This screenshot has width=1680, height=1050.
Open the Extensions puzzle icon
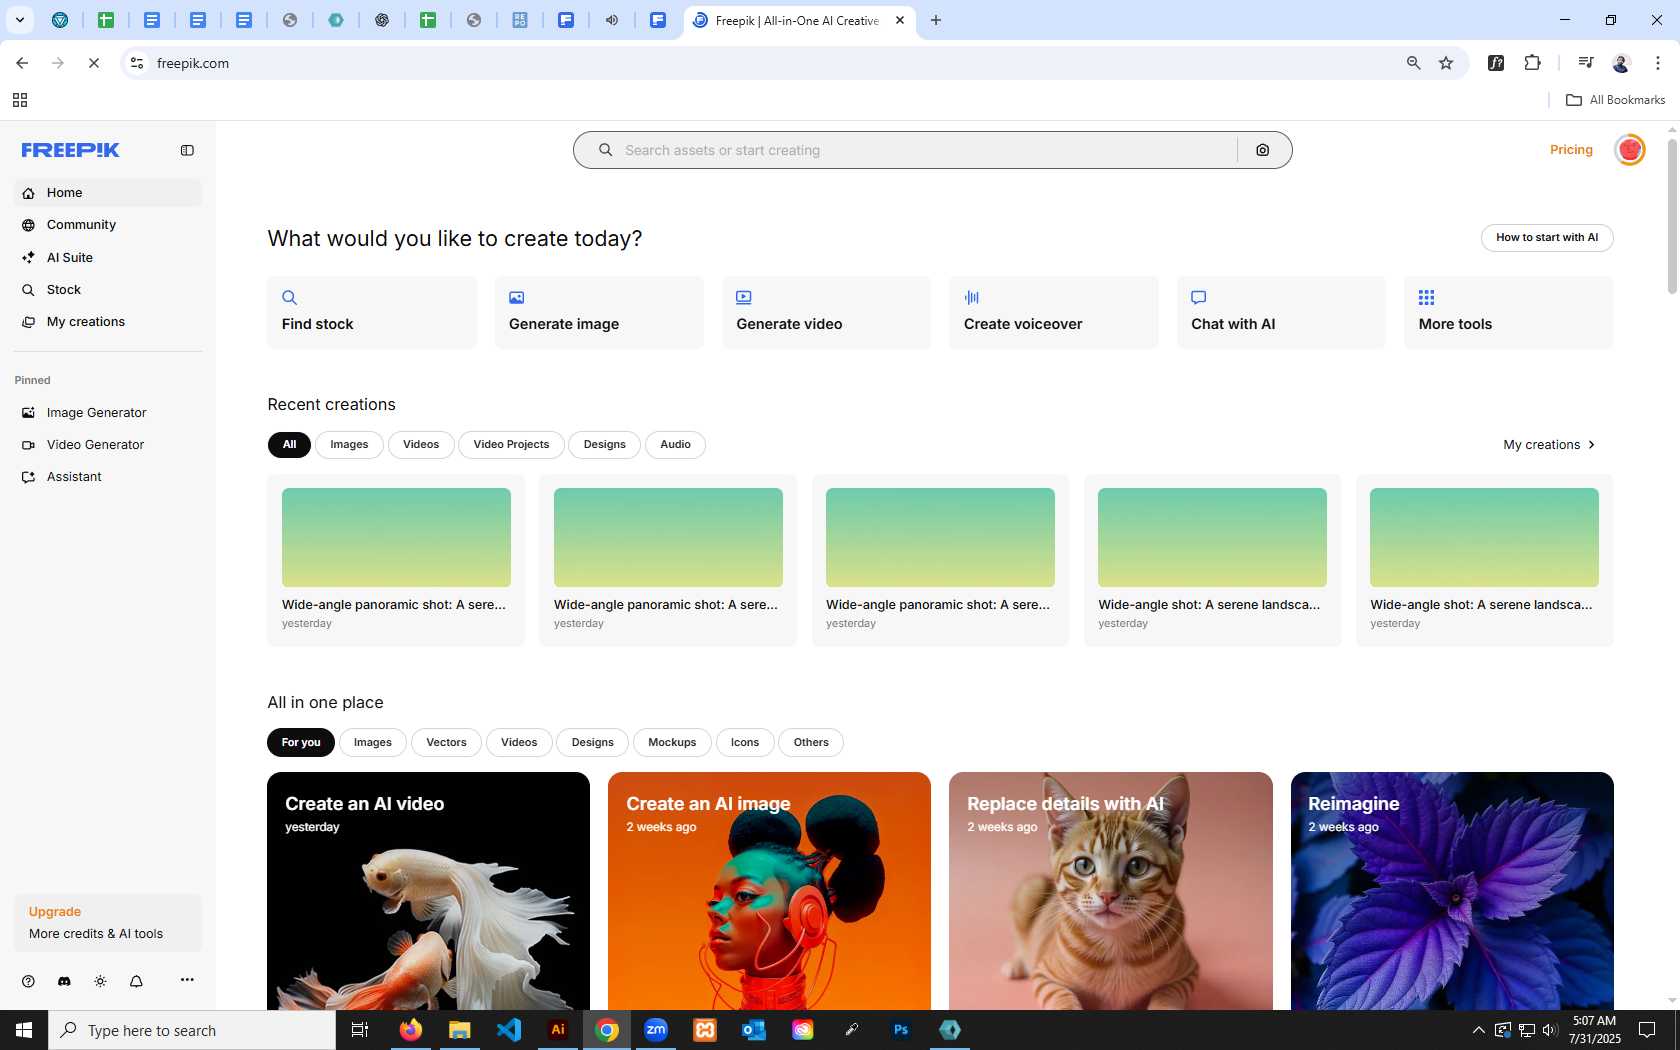(1532, 63)
